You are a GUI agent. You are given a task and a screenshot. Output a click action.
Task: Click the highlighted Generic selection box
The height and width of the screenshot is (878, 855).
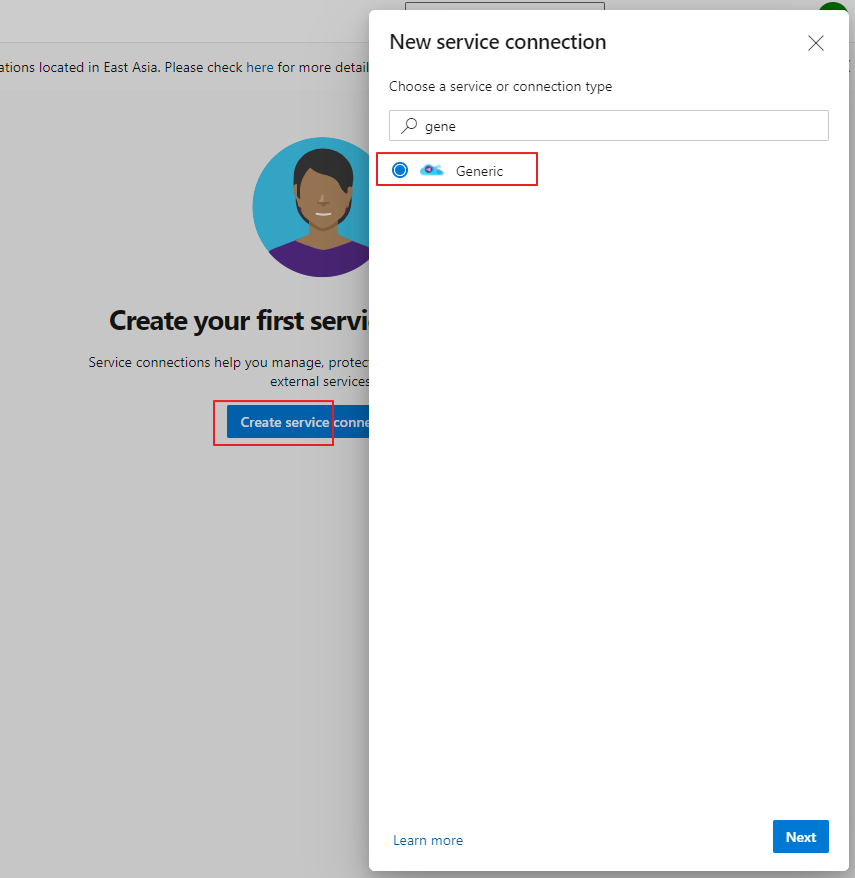point(457,169)
